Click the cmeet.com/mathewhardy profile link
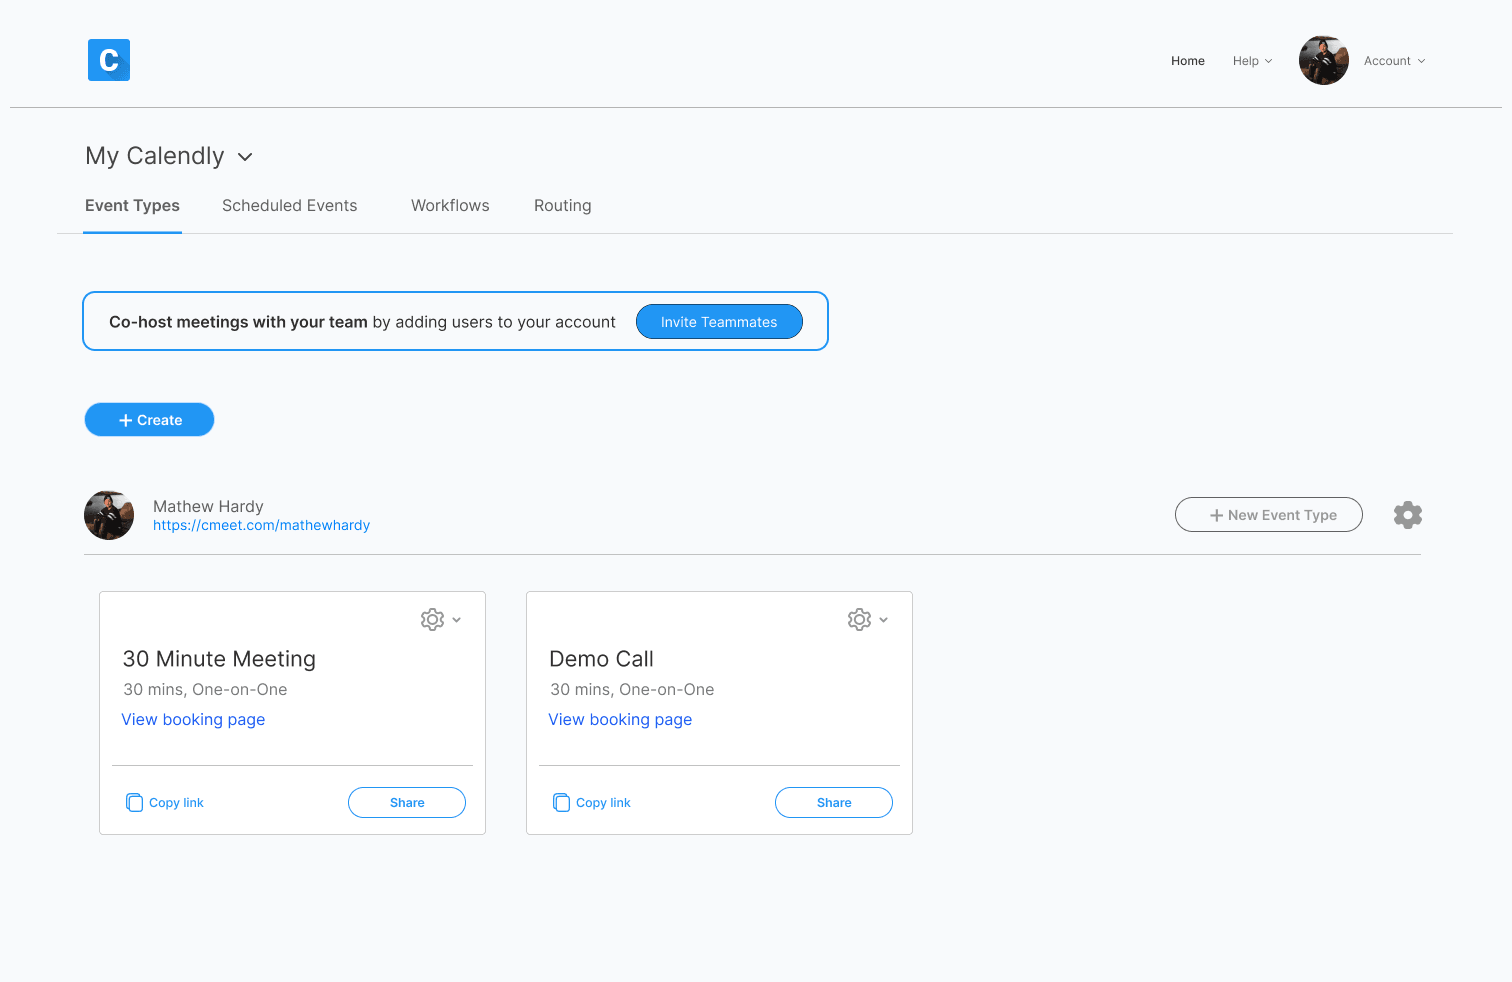 (x=261, y=524)
